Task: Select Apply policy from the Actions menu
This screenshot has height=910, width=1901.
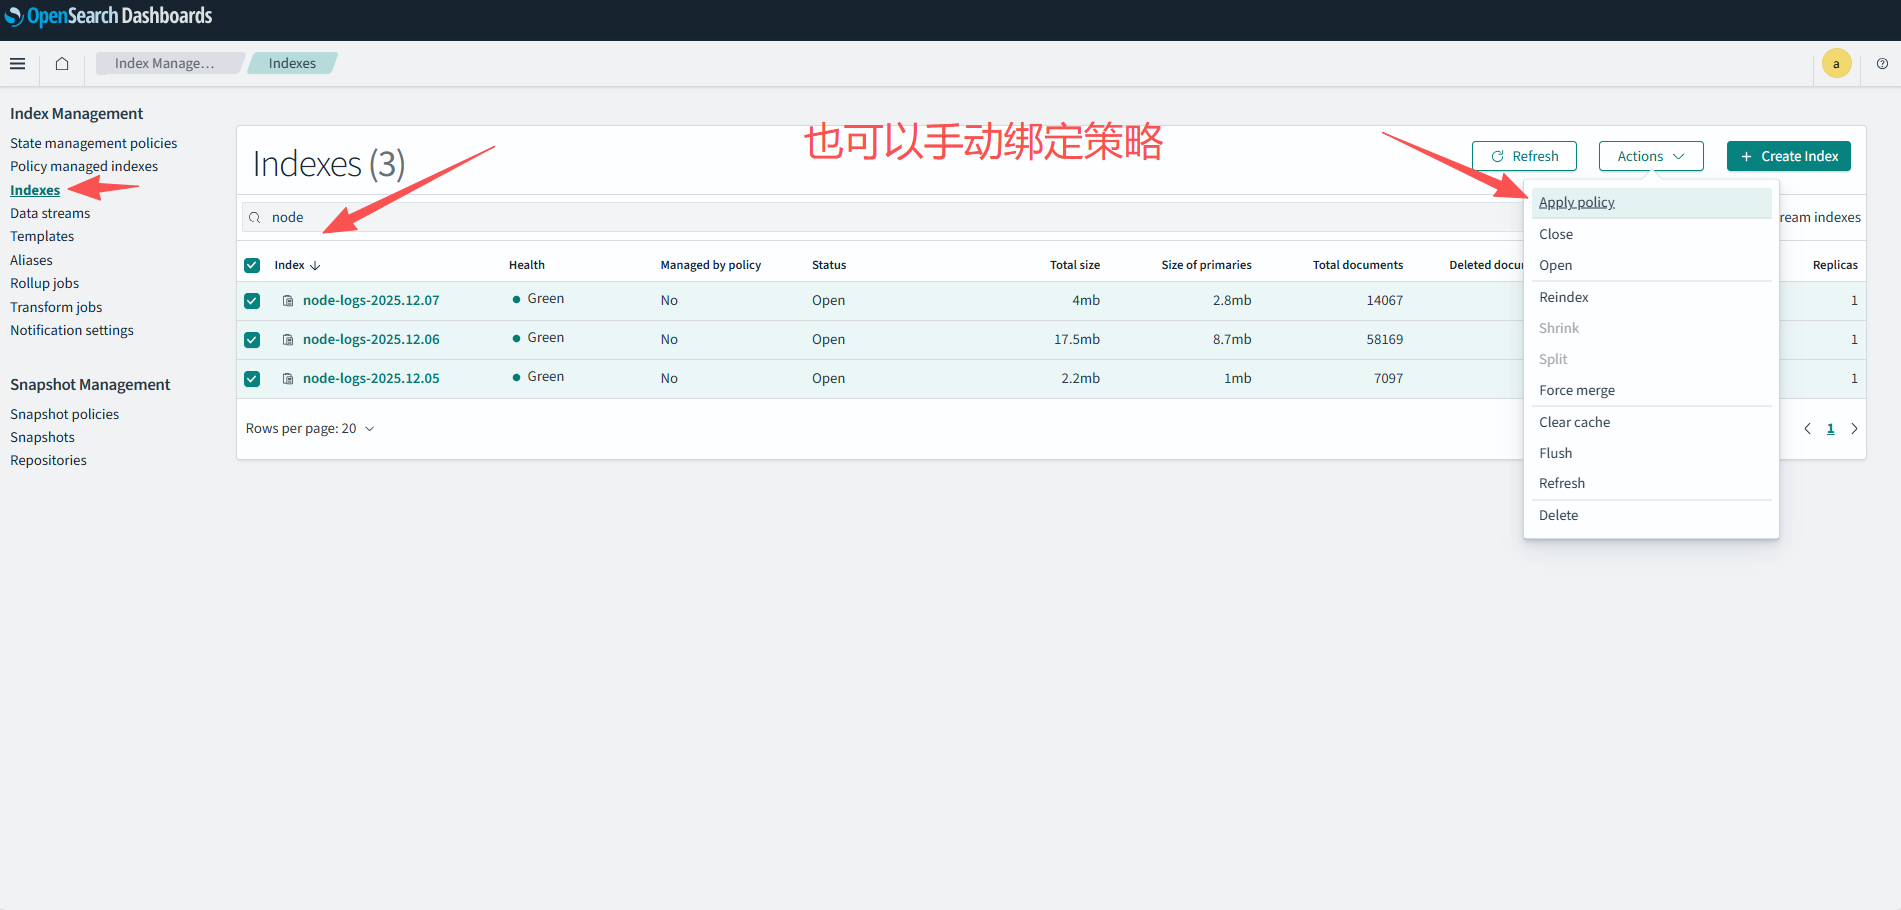Action: (x=1576, y=202)
